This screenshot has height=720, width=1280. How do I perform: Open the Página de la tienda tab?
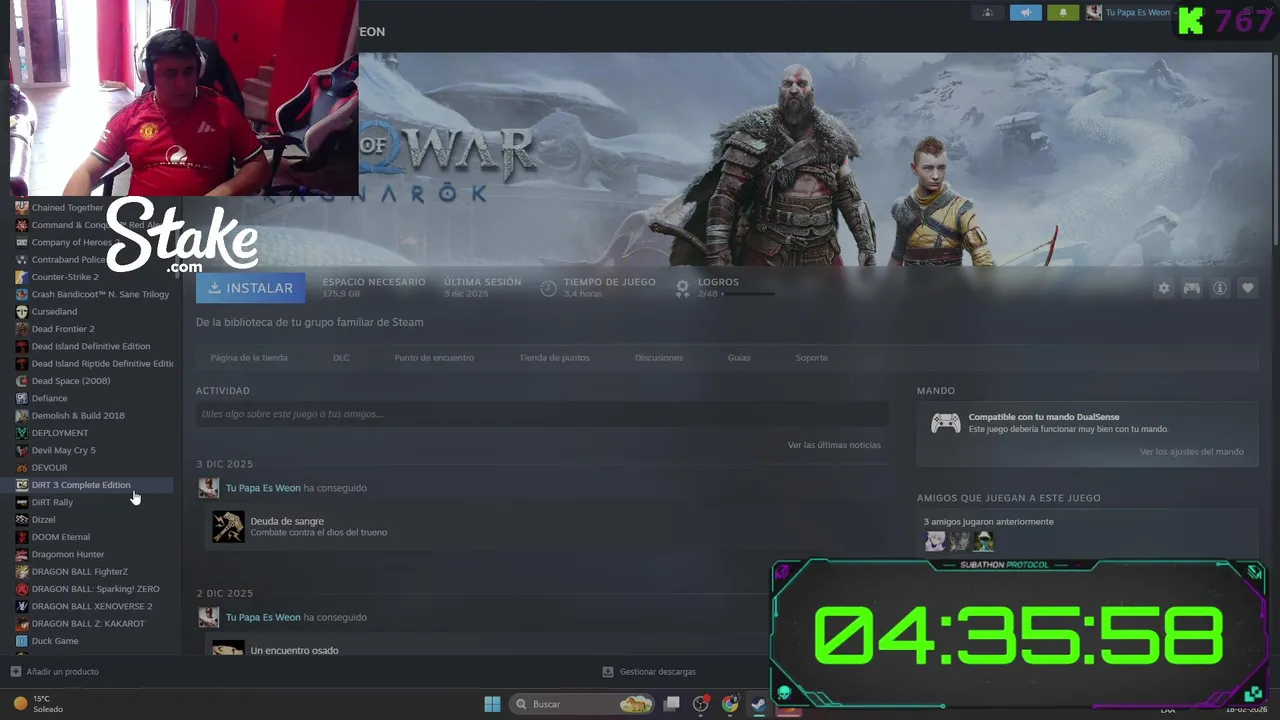[249, 357]
